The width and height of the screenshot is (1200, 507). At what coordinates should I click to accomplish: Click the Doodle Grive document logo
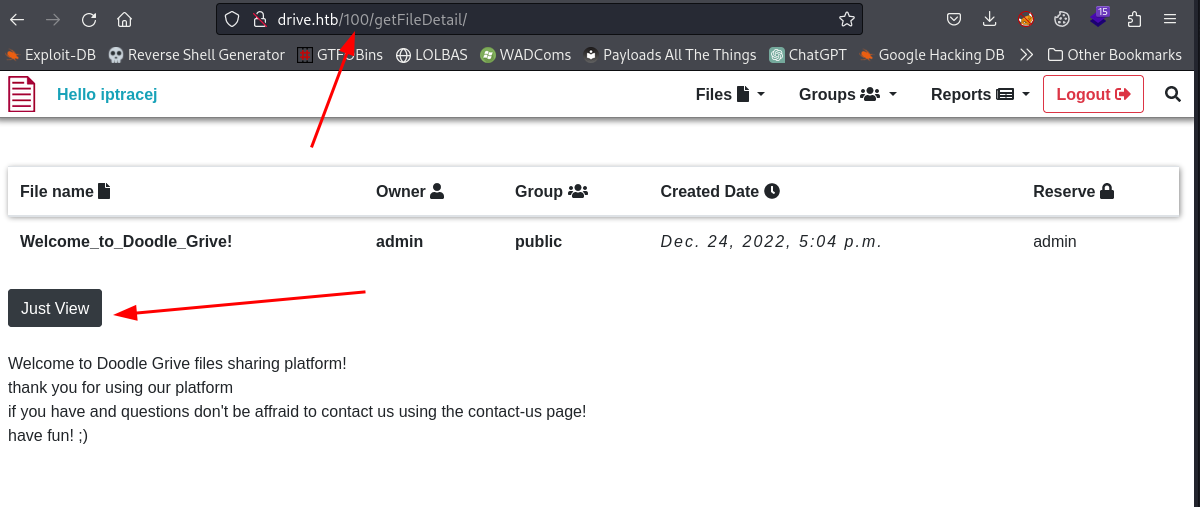(22, 94)
